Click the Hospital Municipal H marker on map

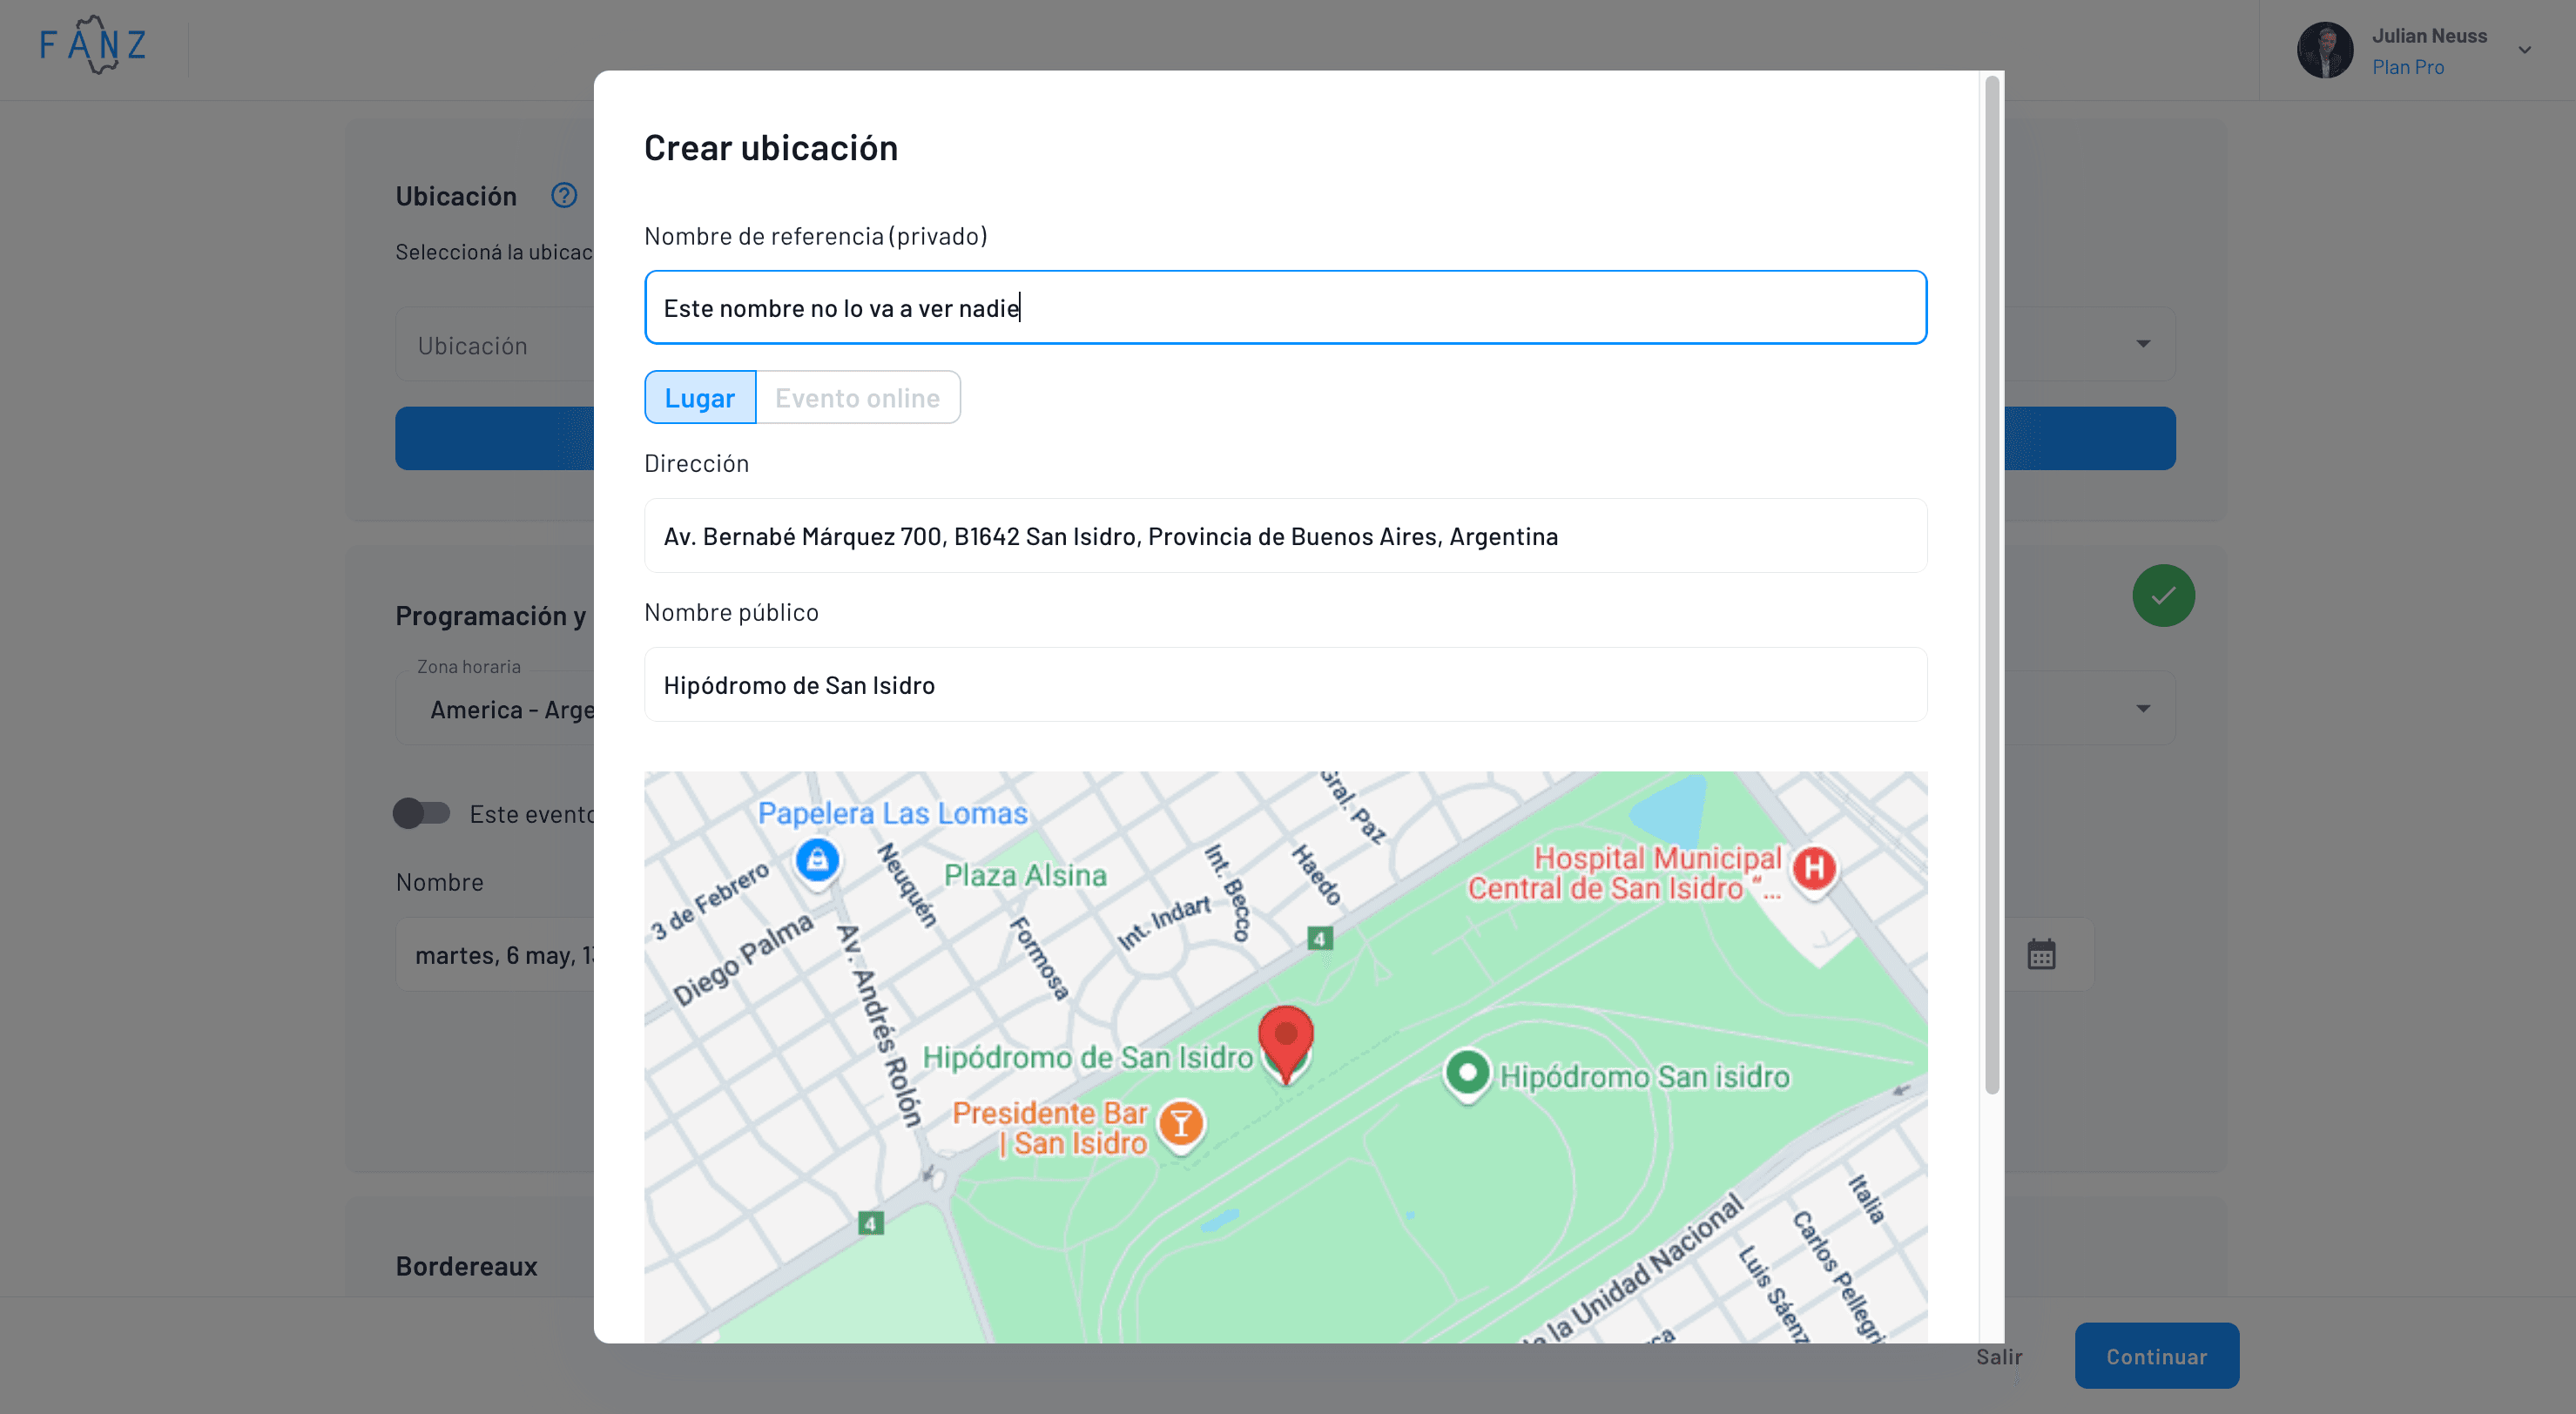click(1814, 869)
